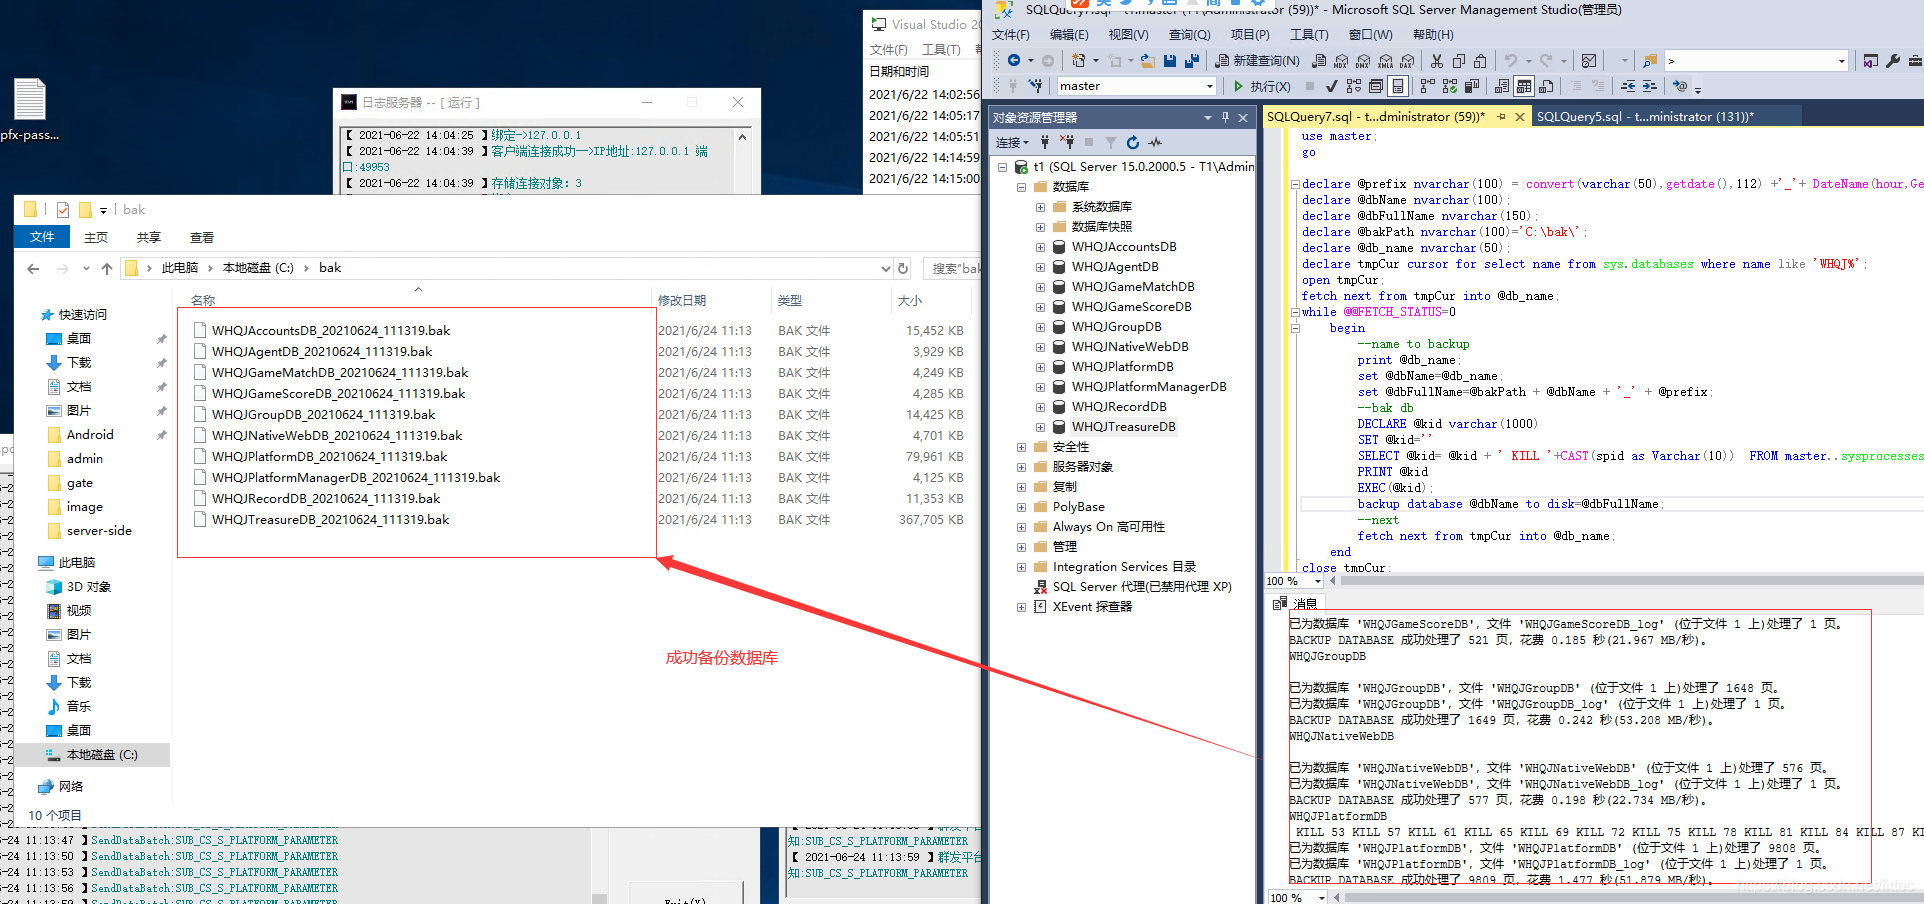The image size is (1924, 904).
Task: Select 本地磁盘 (C:) in Explorer navigation pane
Action: 101,755
